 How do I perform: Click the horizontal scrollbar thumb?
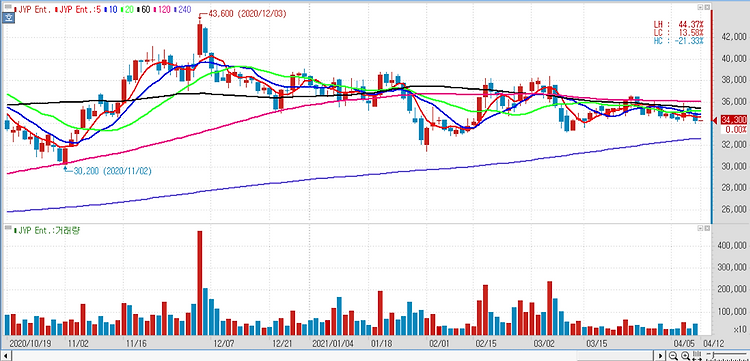[x=615, y=356]
